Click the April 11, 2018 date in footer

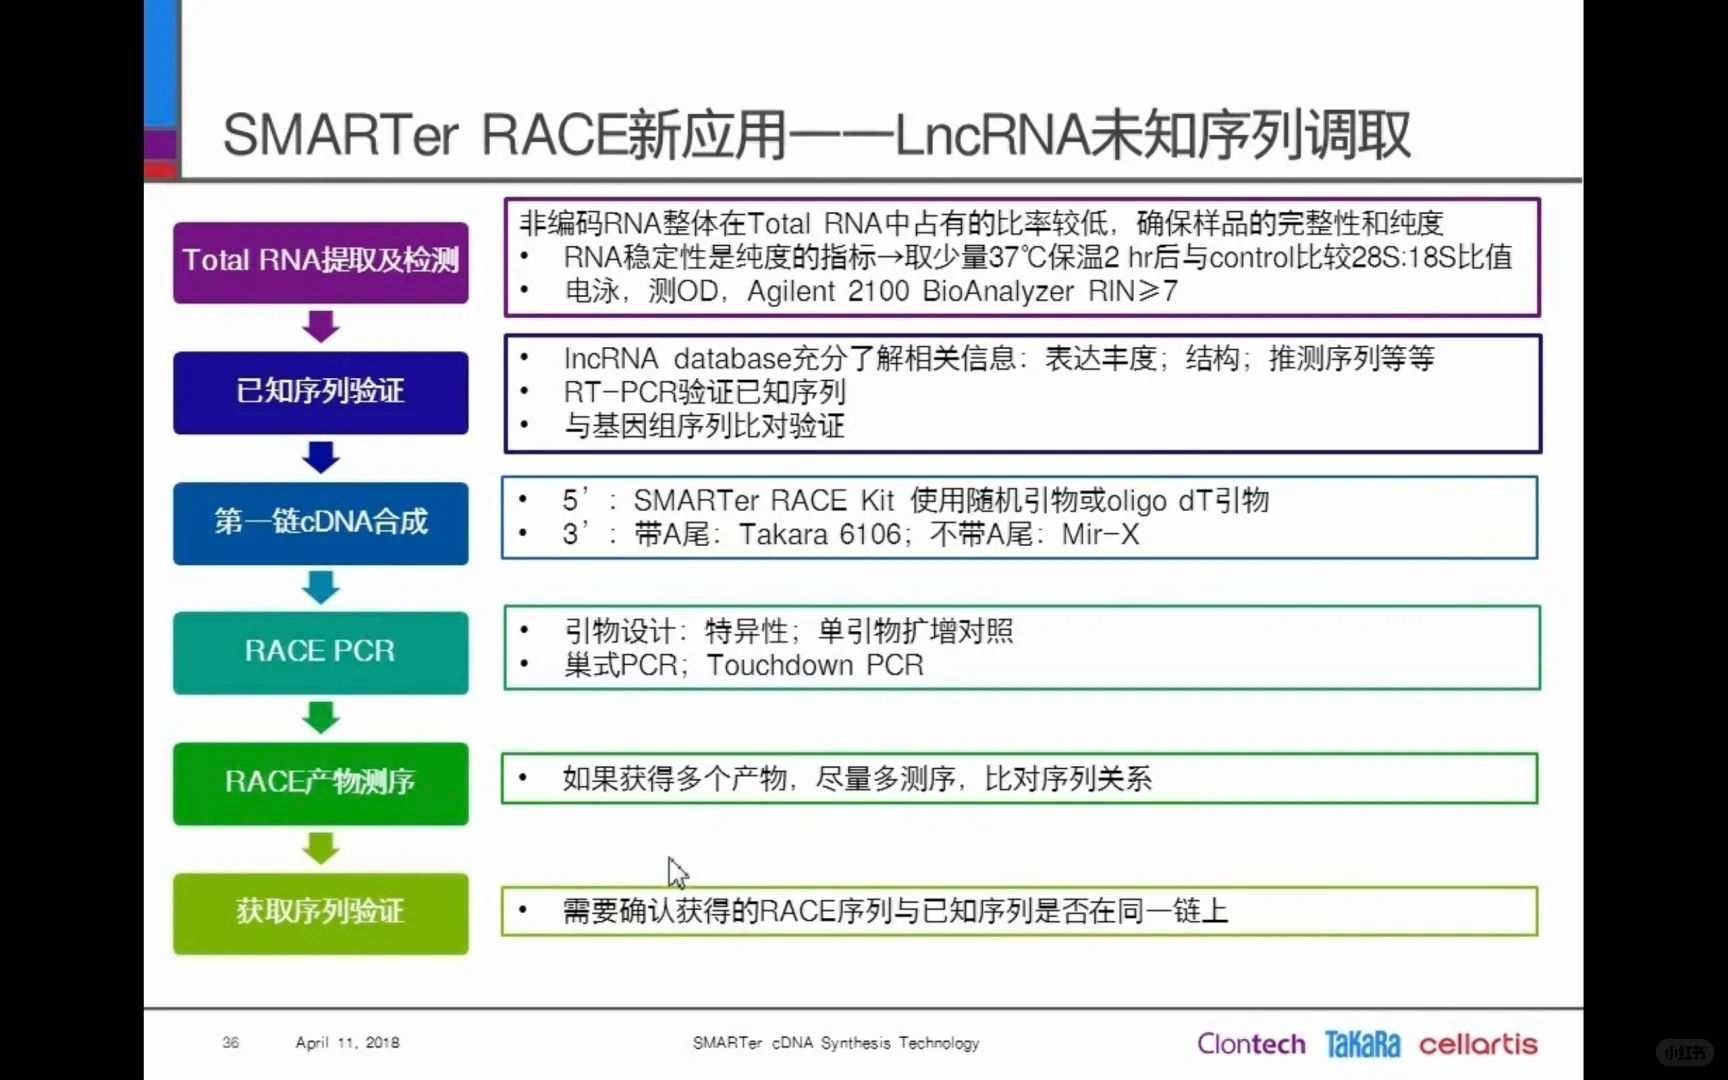347,1042
